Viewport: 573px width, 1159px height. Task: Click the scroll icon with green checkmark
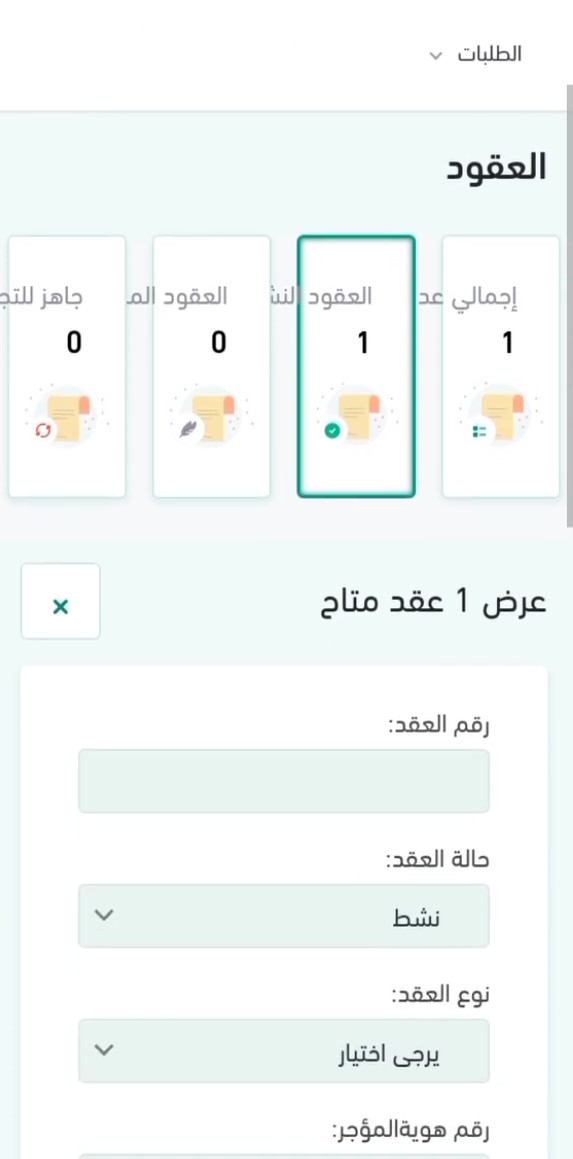click(355, 416)
